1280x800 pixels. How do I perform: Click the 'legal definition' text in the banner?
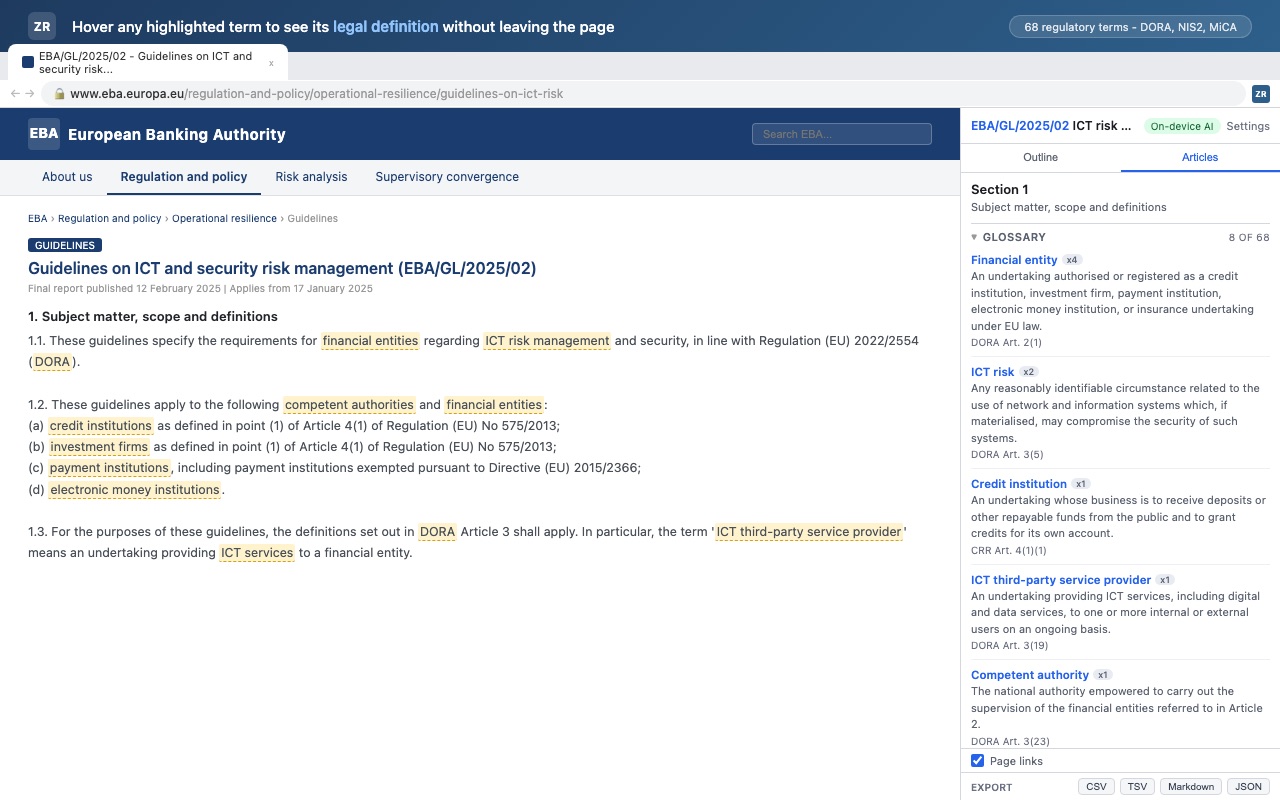pyautogui.click(x=386, y=27)
